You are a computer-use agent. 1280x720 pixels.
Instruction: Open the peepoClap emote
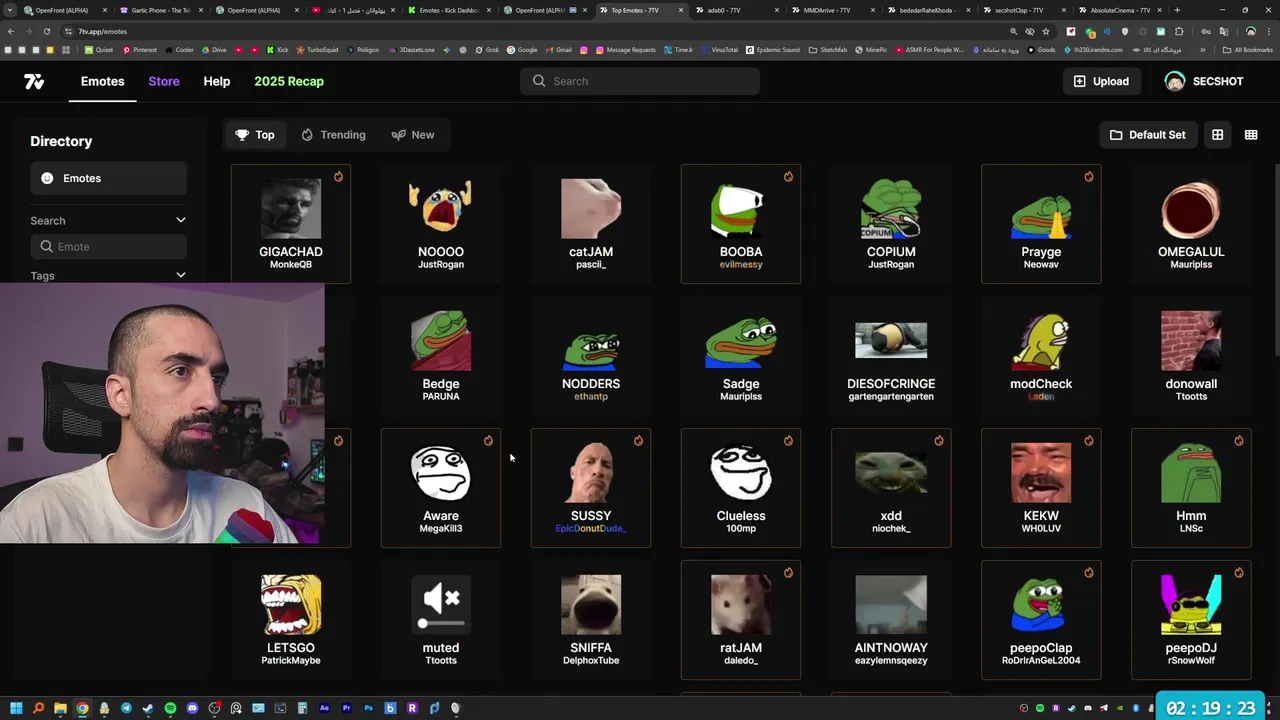pyautogui.click(x=1041, y=620)
